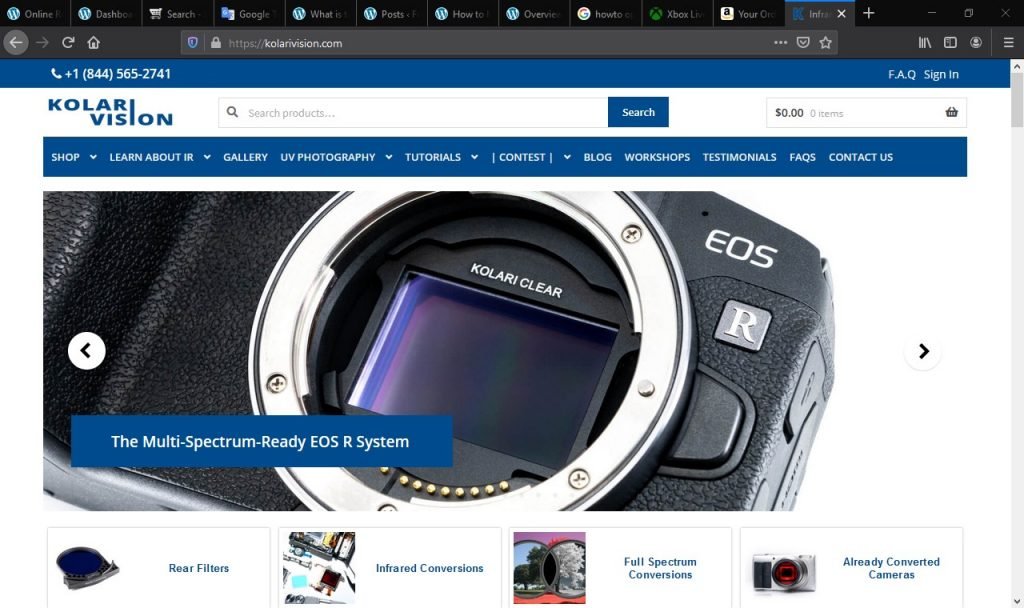1024x608 pixels.
Task: Switch to the Amazon Your Orders tab
Action: click(x=748, y=14)
